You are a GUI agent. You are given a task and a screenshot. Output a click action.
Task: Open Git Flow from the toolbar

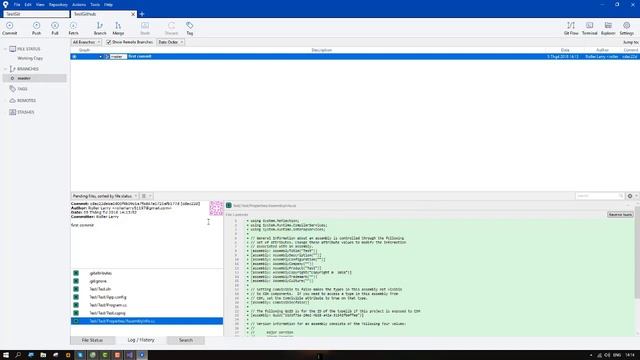point(571,28)
